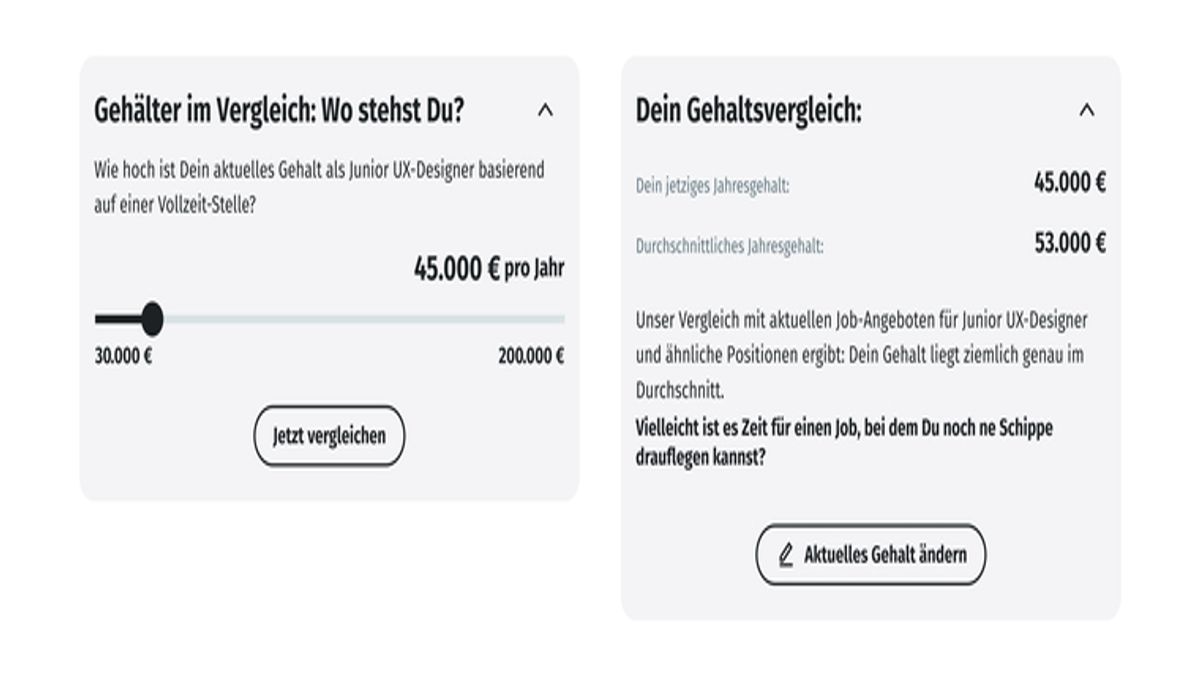Click the "Dein jetziges Jahresgehalt:" label
Viewport: 1200px width, 675px height.
click(x=712, y=186)
